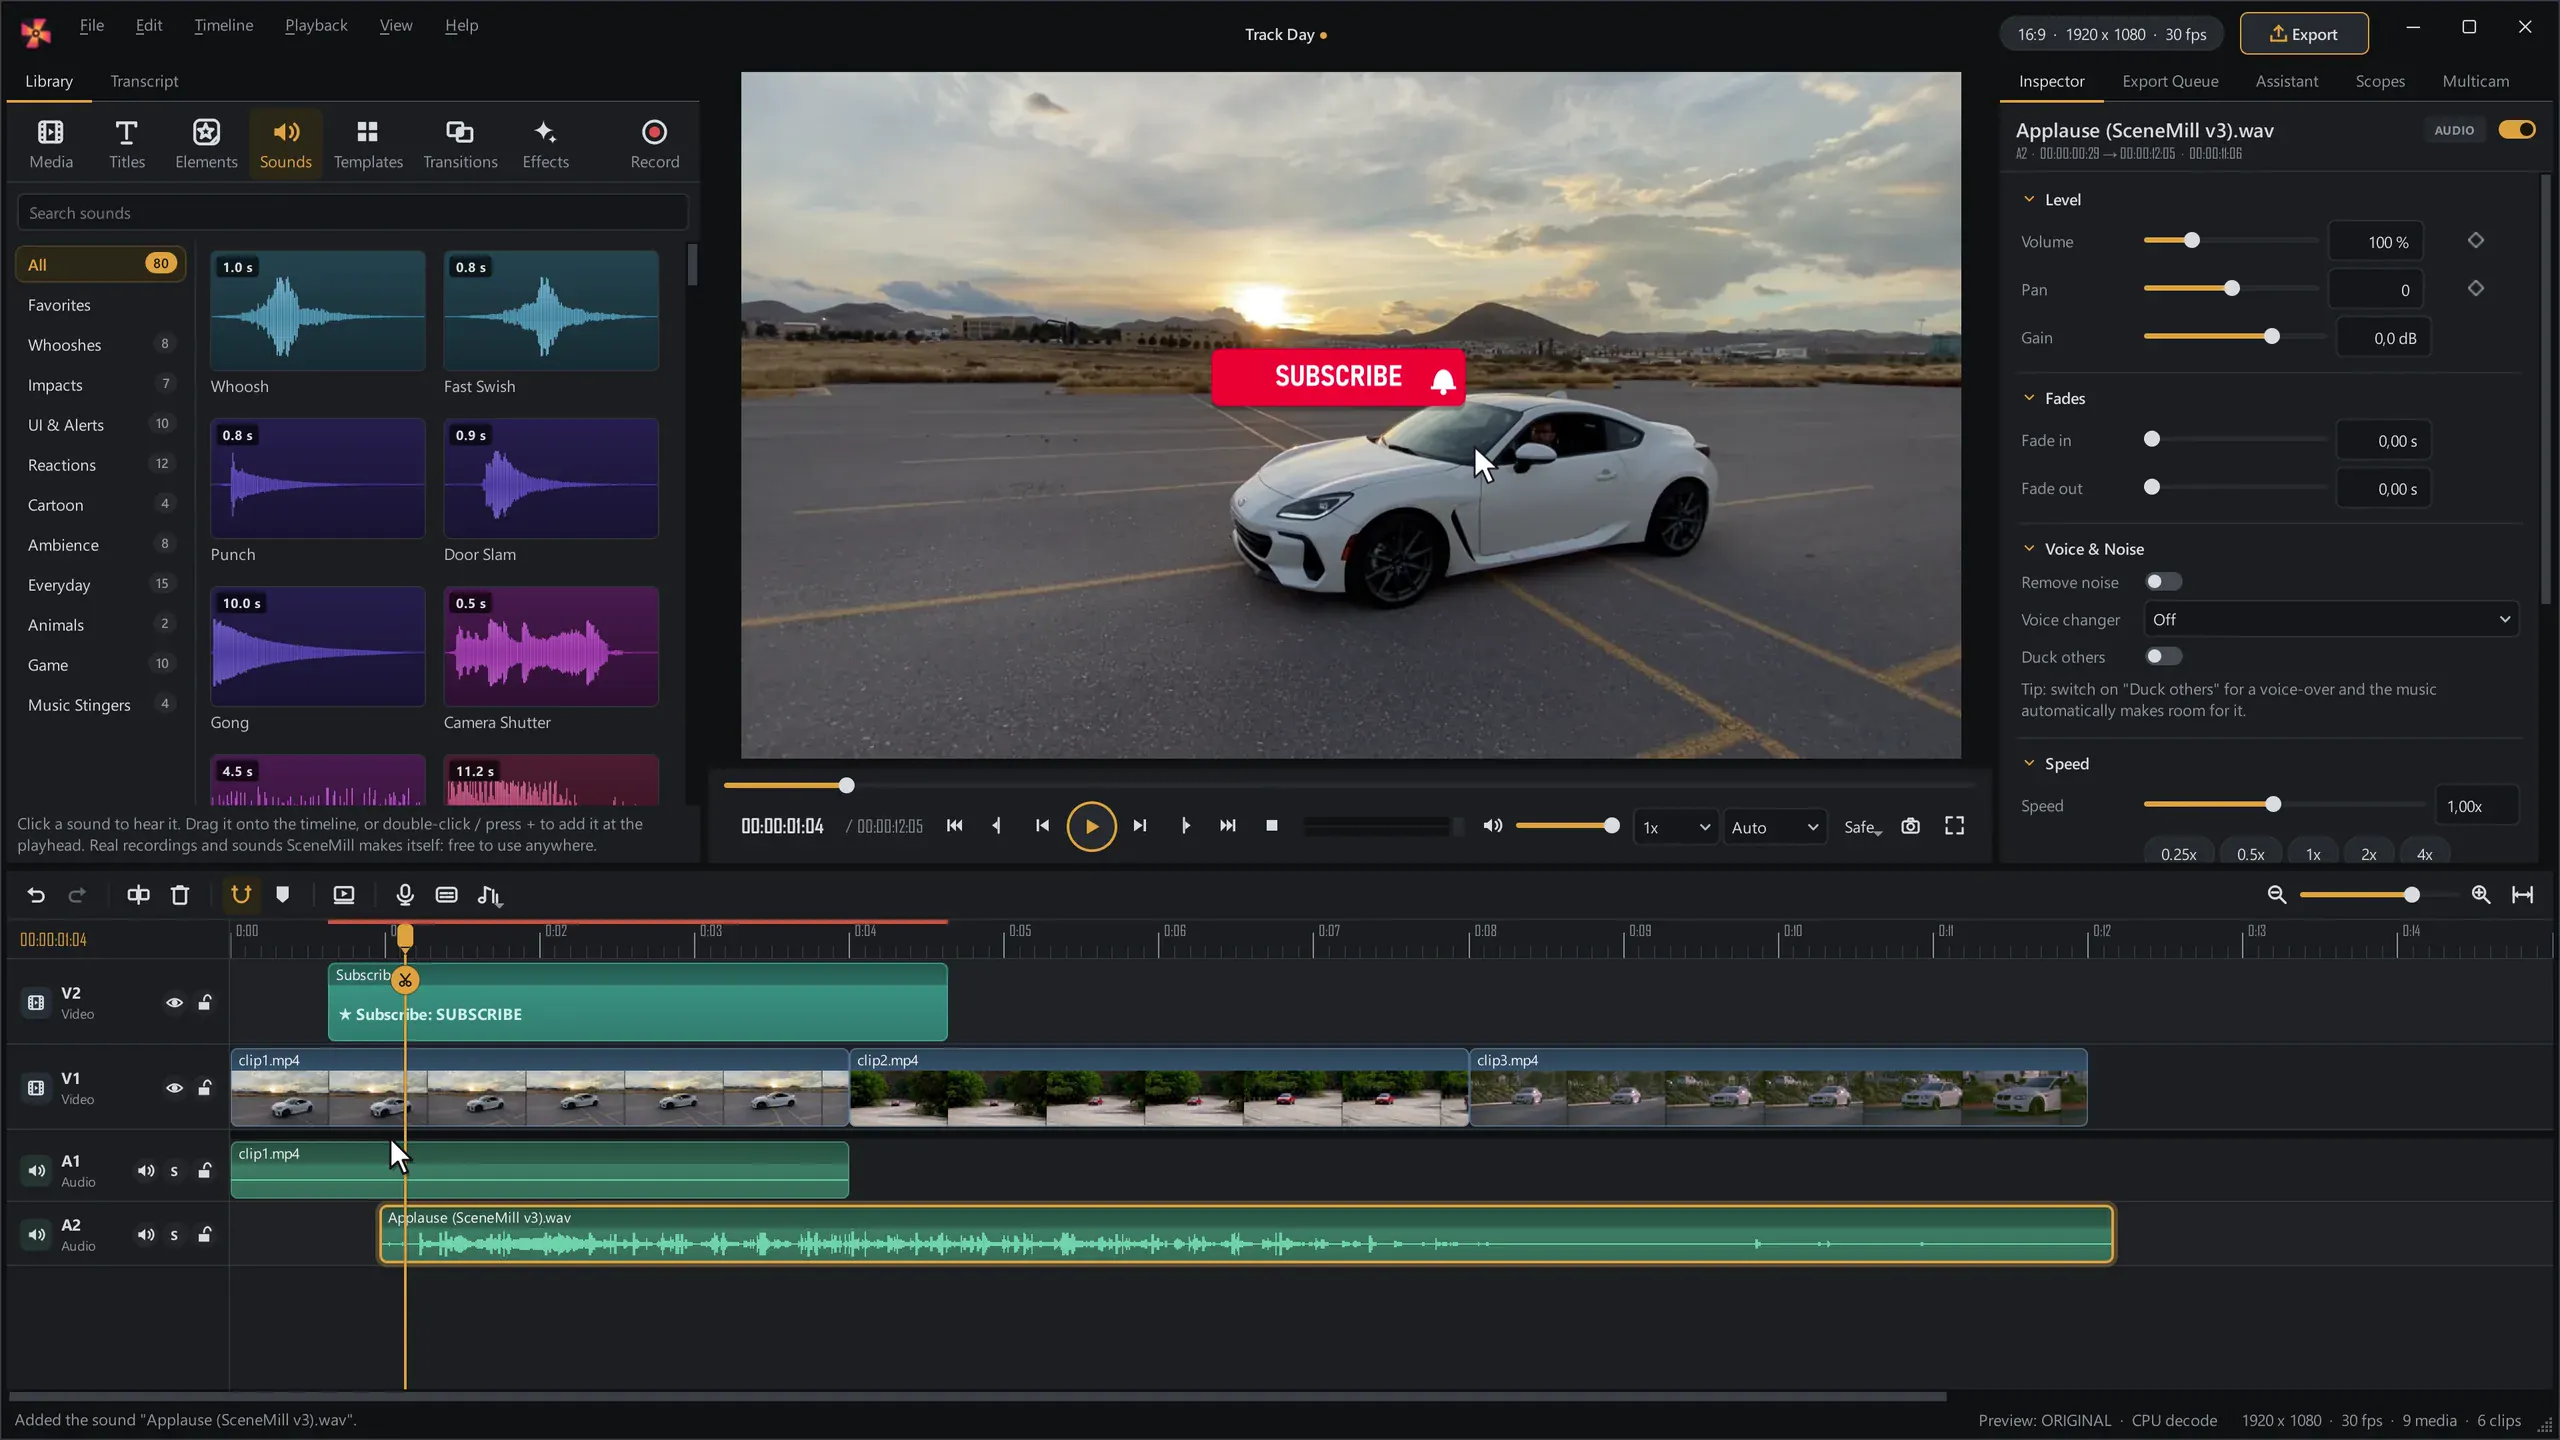The image size is (2560, 1440).
Task: Solo the A2 audio track
Action: [x=174, y=1235]
